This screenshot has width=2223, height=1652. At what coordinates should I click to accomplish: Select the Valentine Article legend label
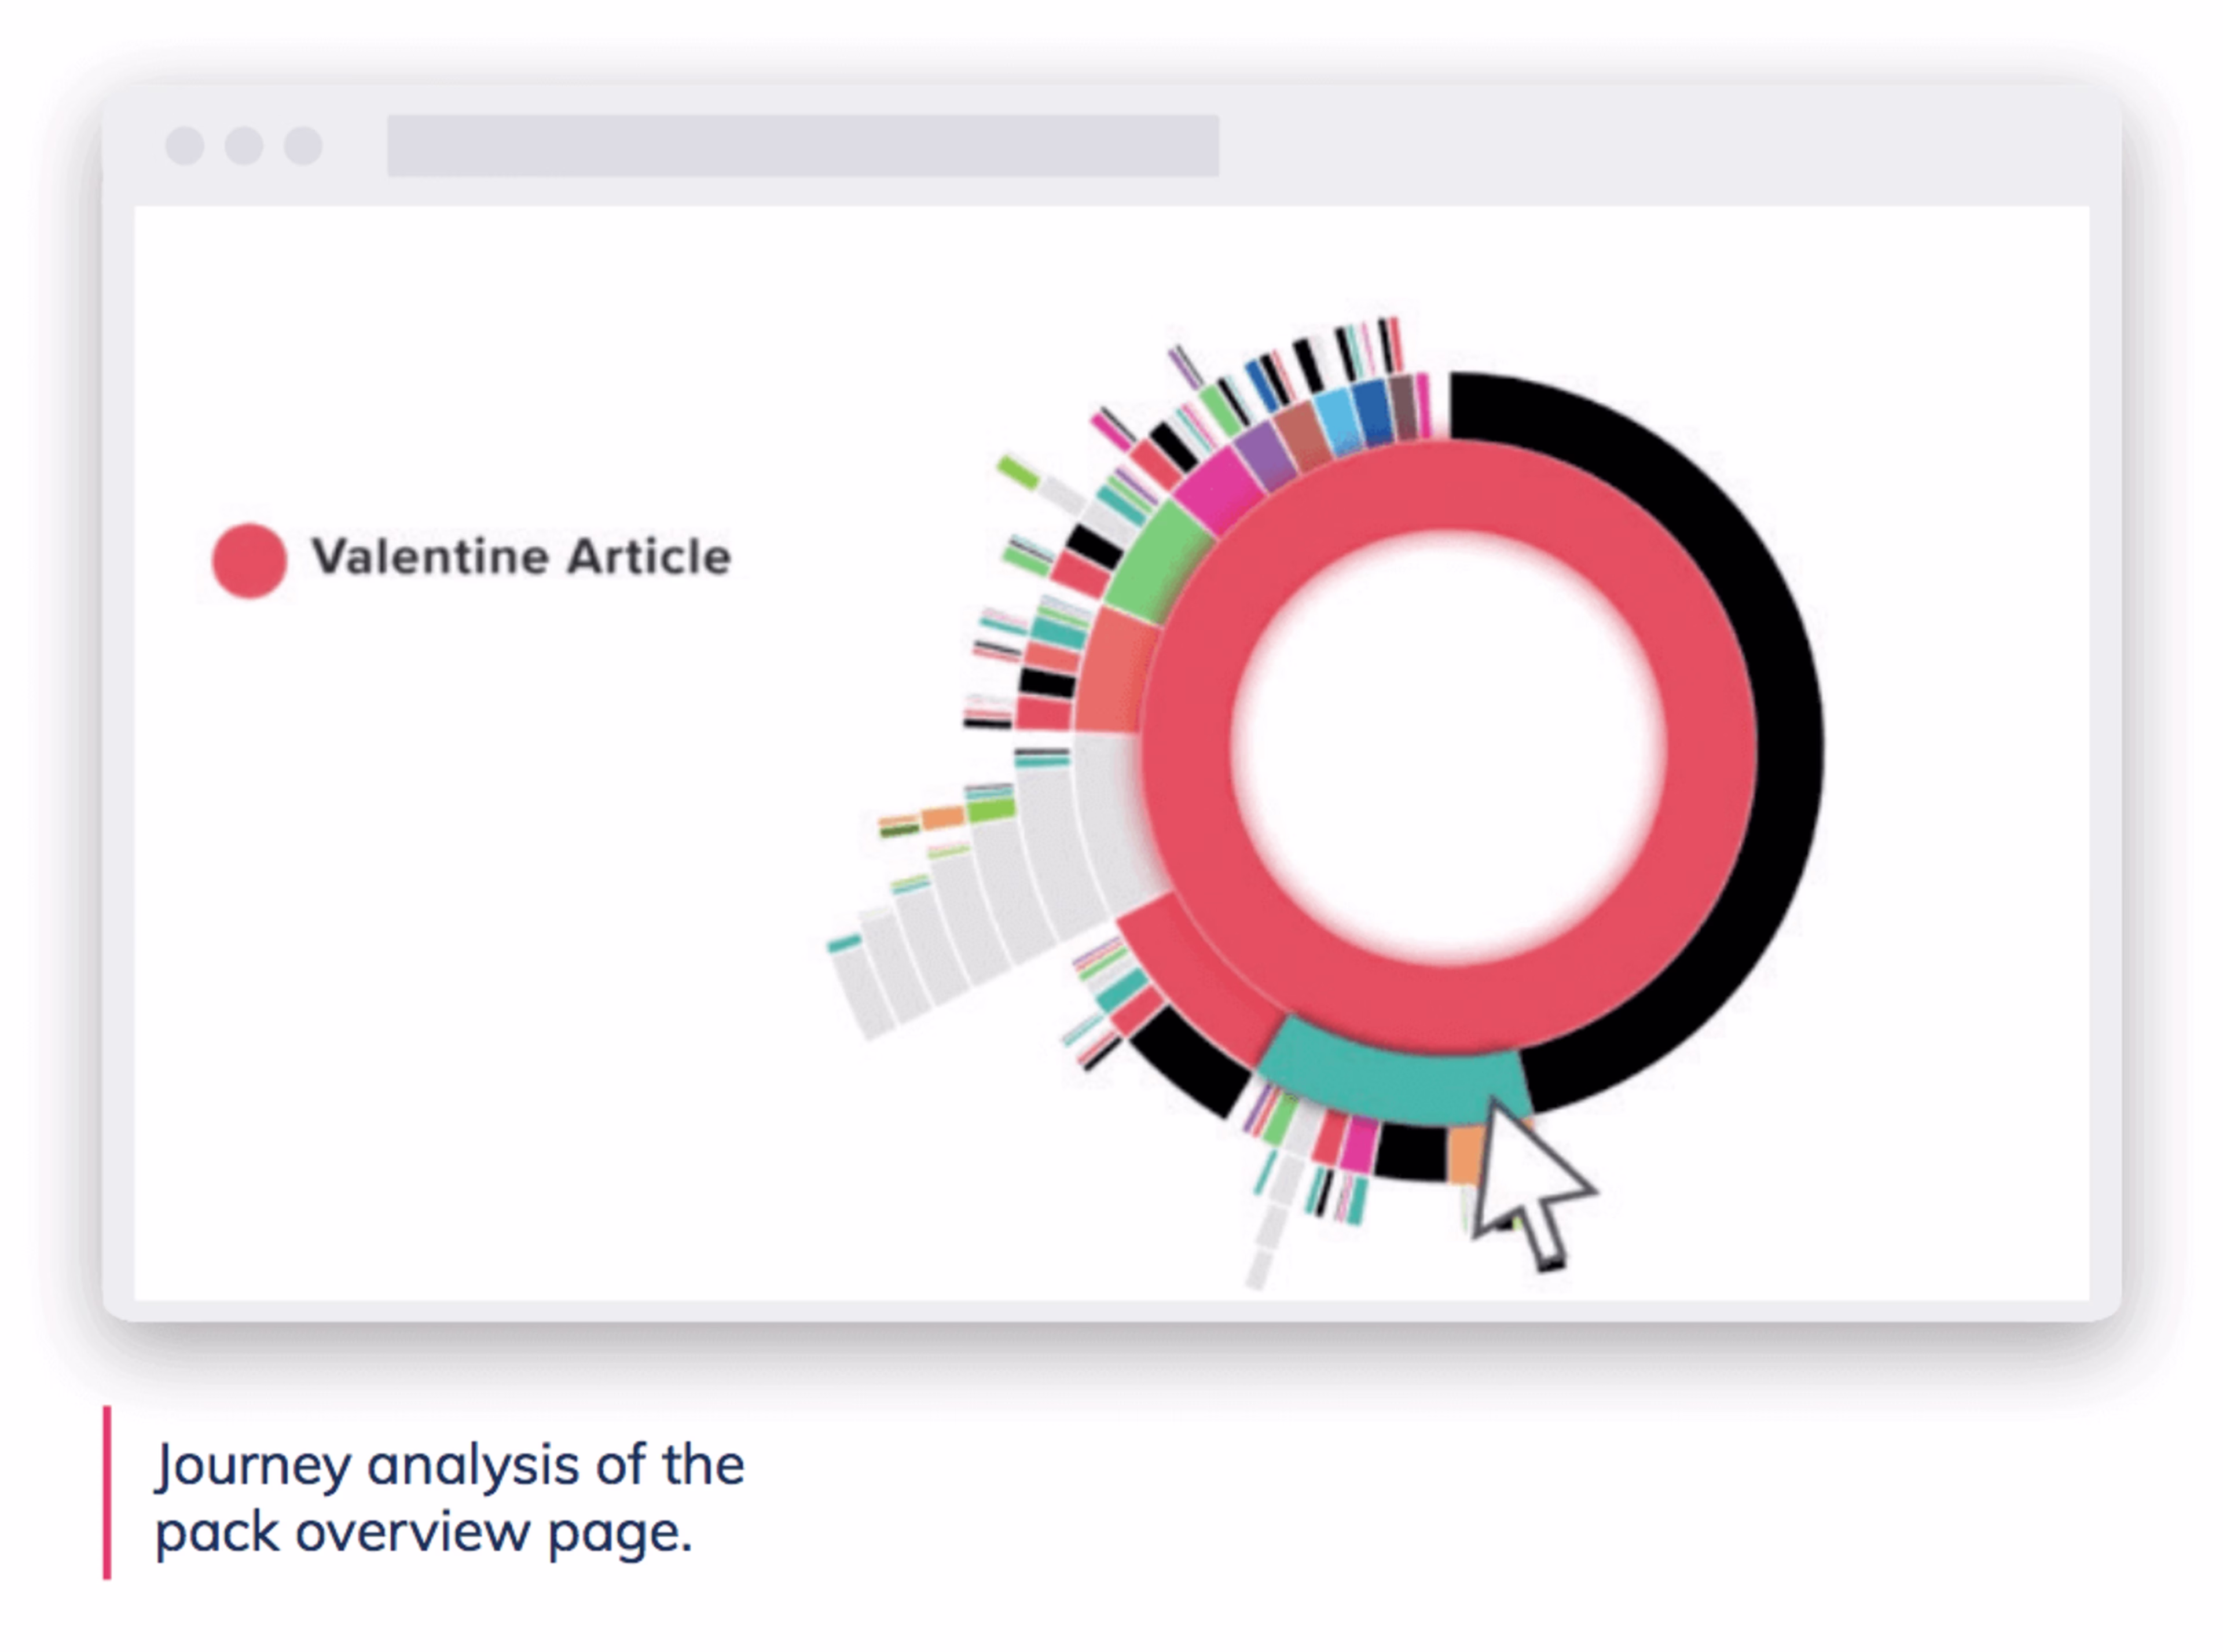point(521,557)
